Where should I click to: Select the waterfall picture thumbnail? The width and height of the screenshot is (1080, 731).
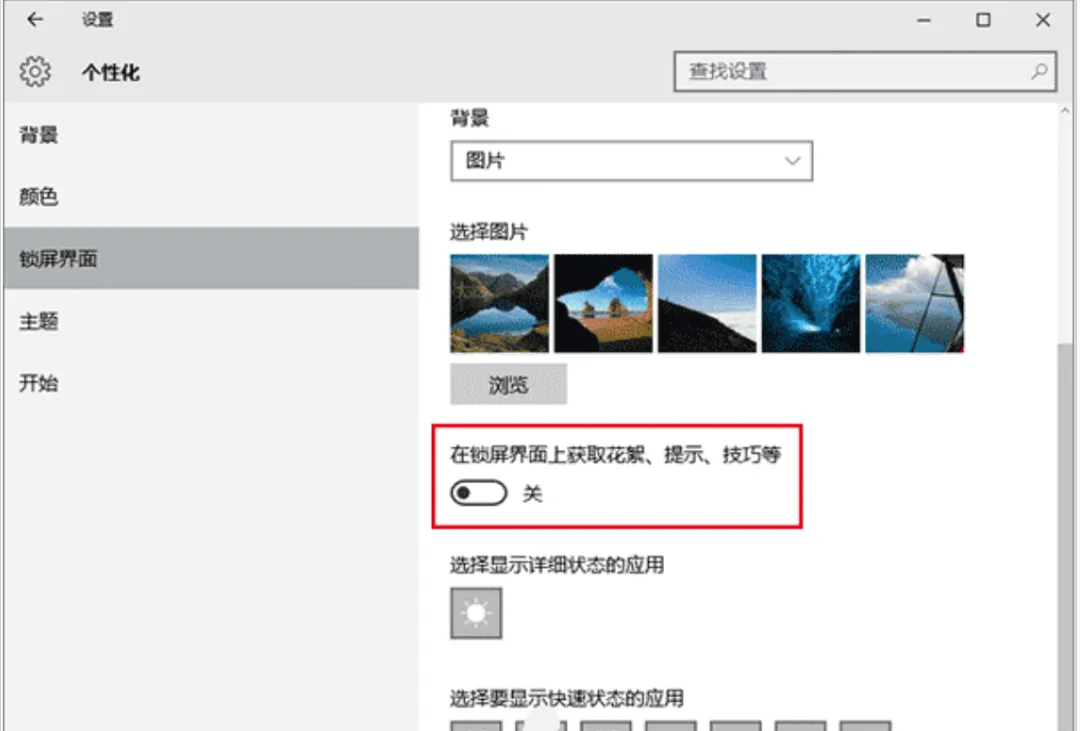point(810,302)
